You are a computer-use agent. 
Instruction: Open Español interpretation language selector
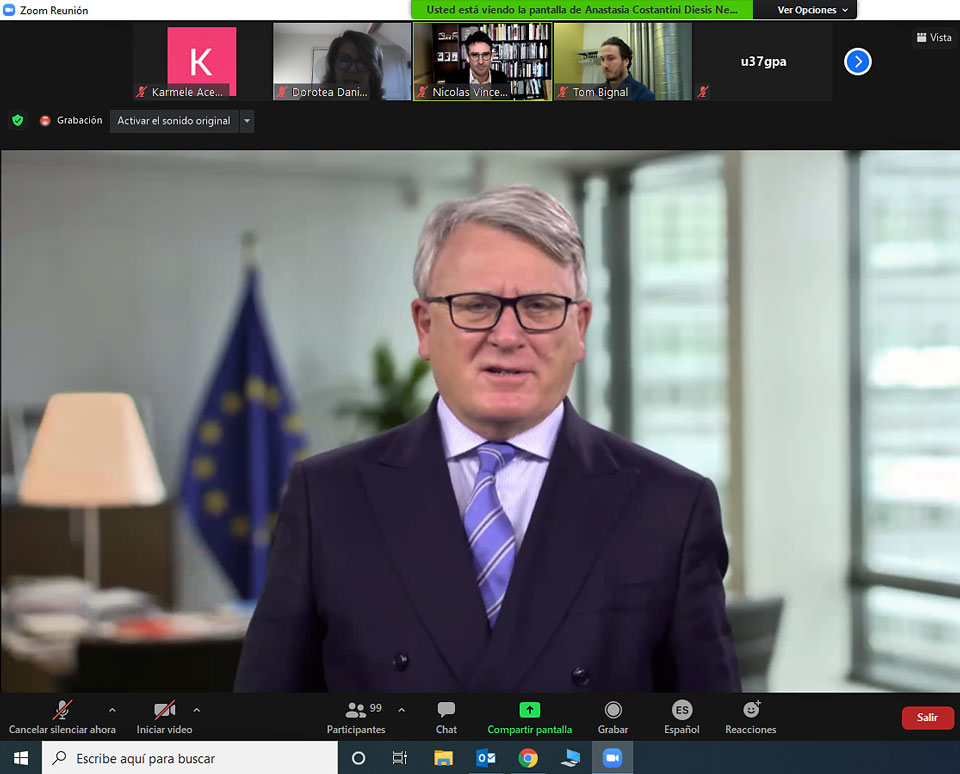pyautogui.click(x=681, y=716)
